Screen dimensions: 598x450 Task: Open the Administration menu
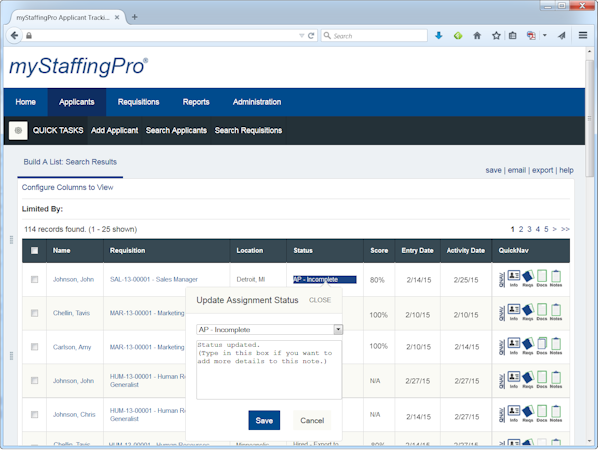tap(257, 102)
